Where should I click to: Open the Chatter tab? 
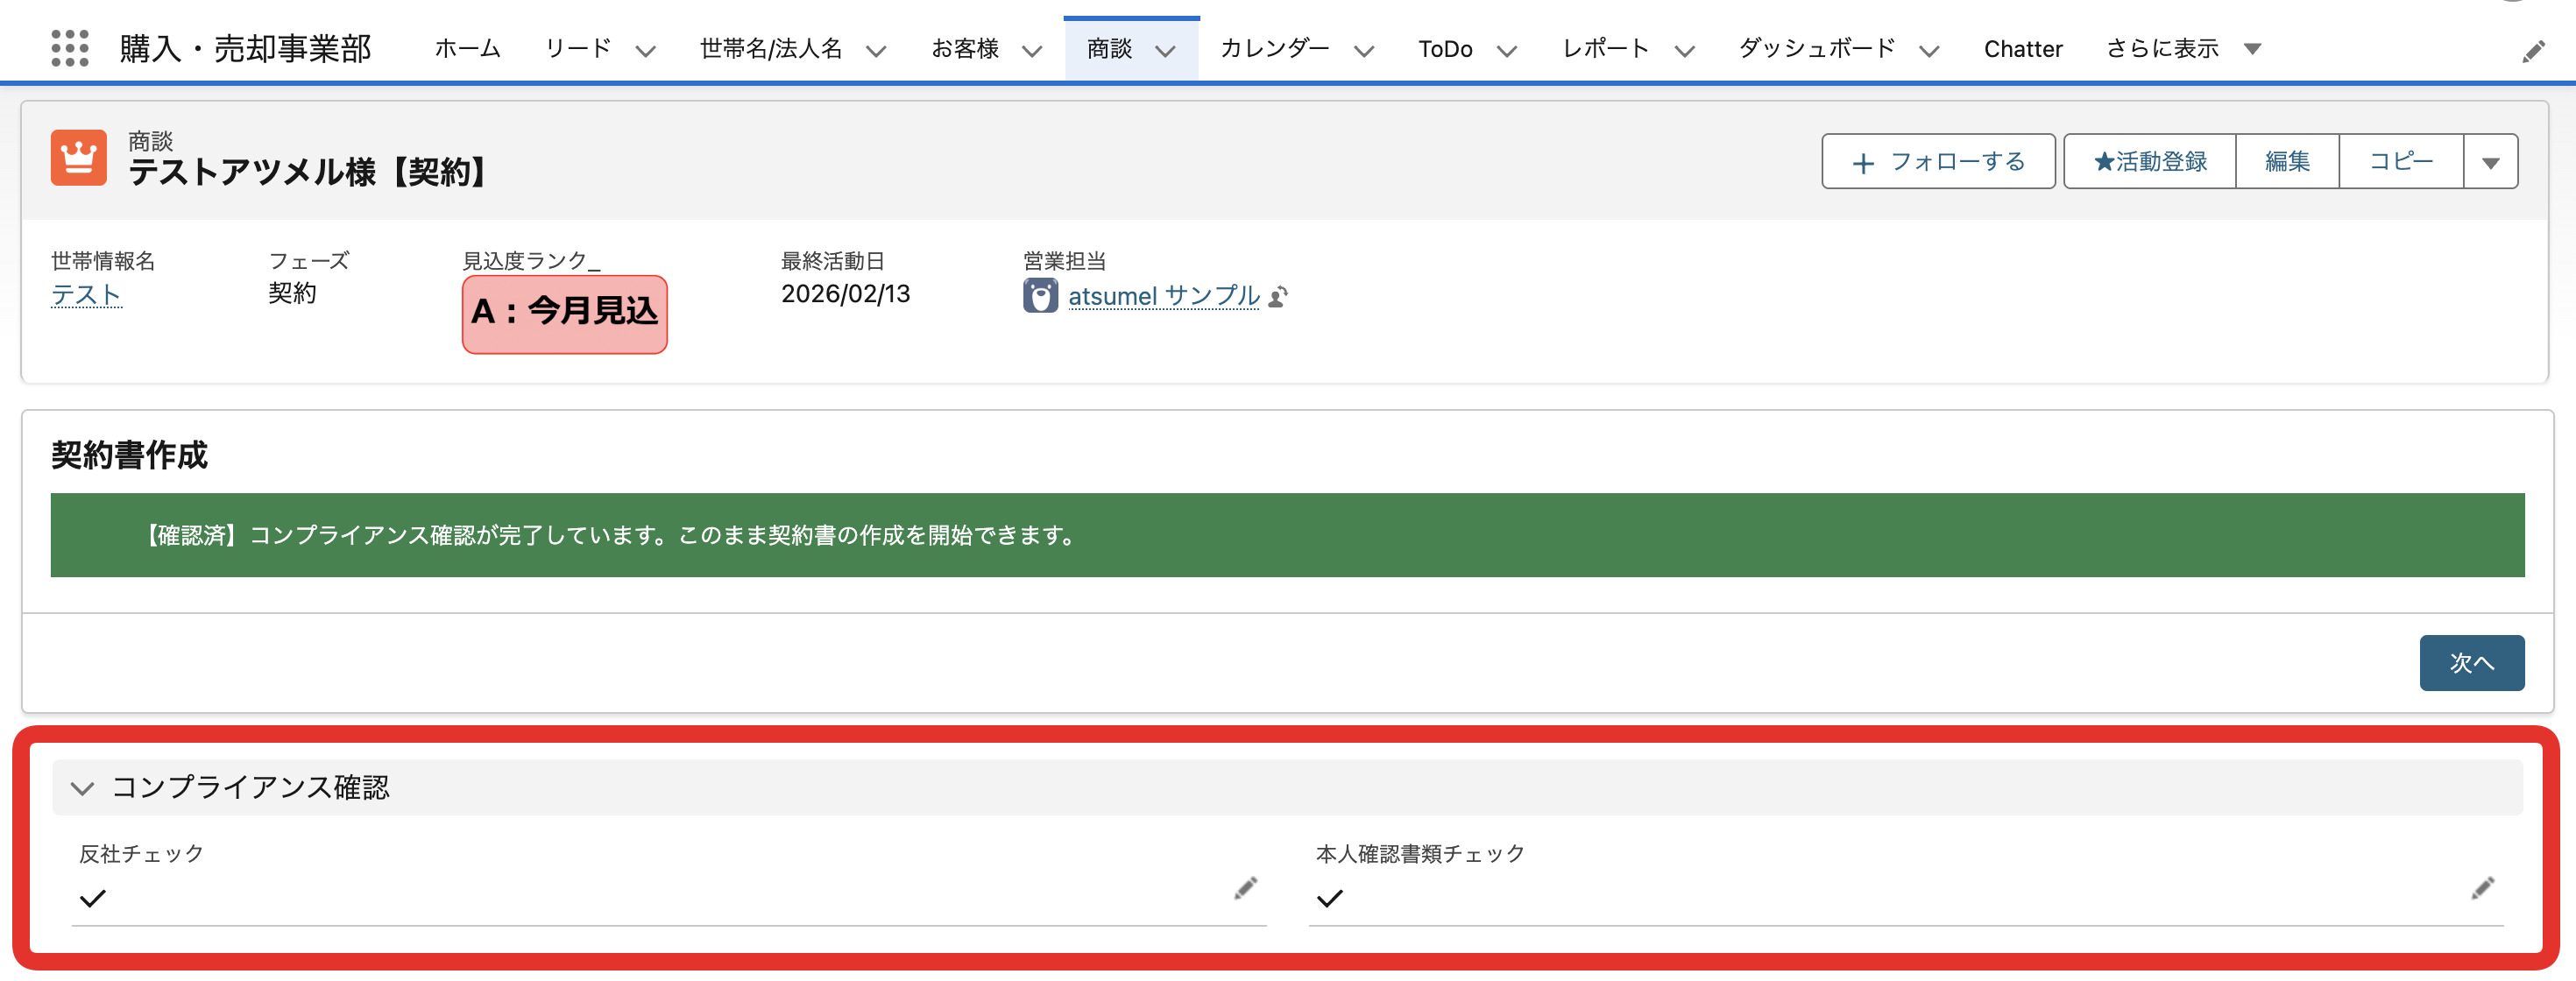[2022, 49]
